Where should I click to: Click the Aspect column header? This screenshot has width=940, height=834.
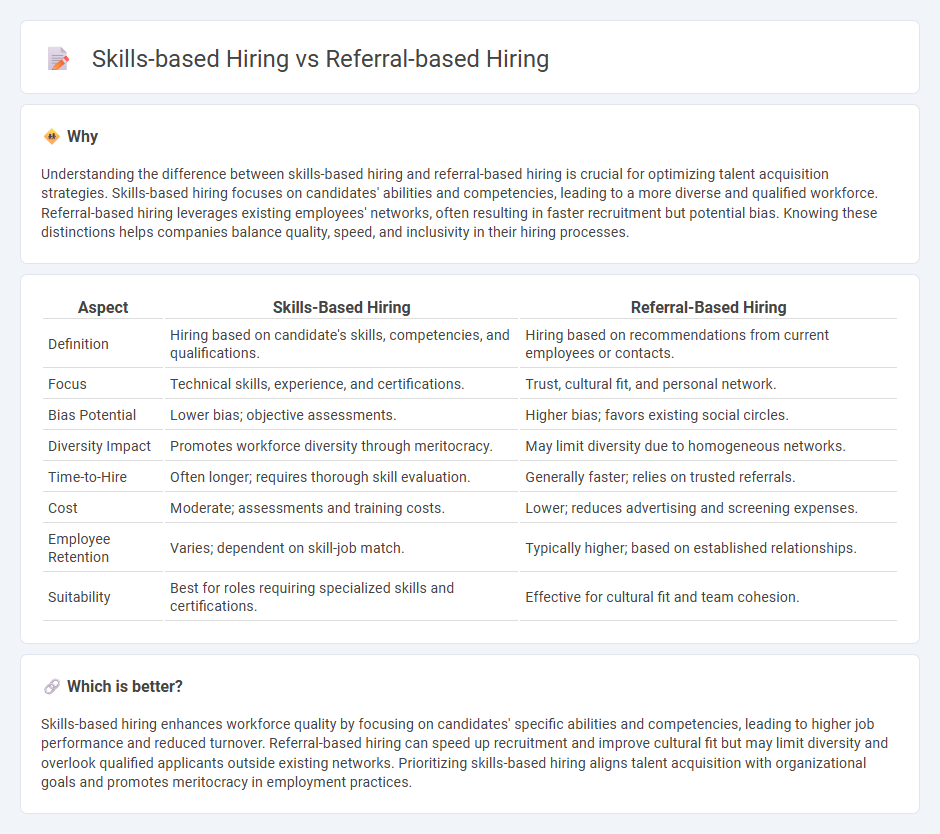coord(103,308)
